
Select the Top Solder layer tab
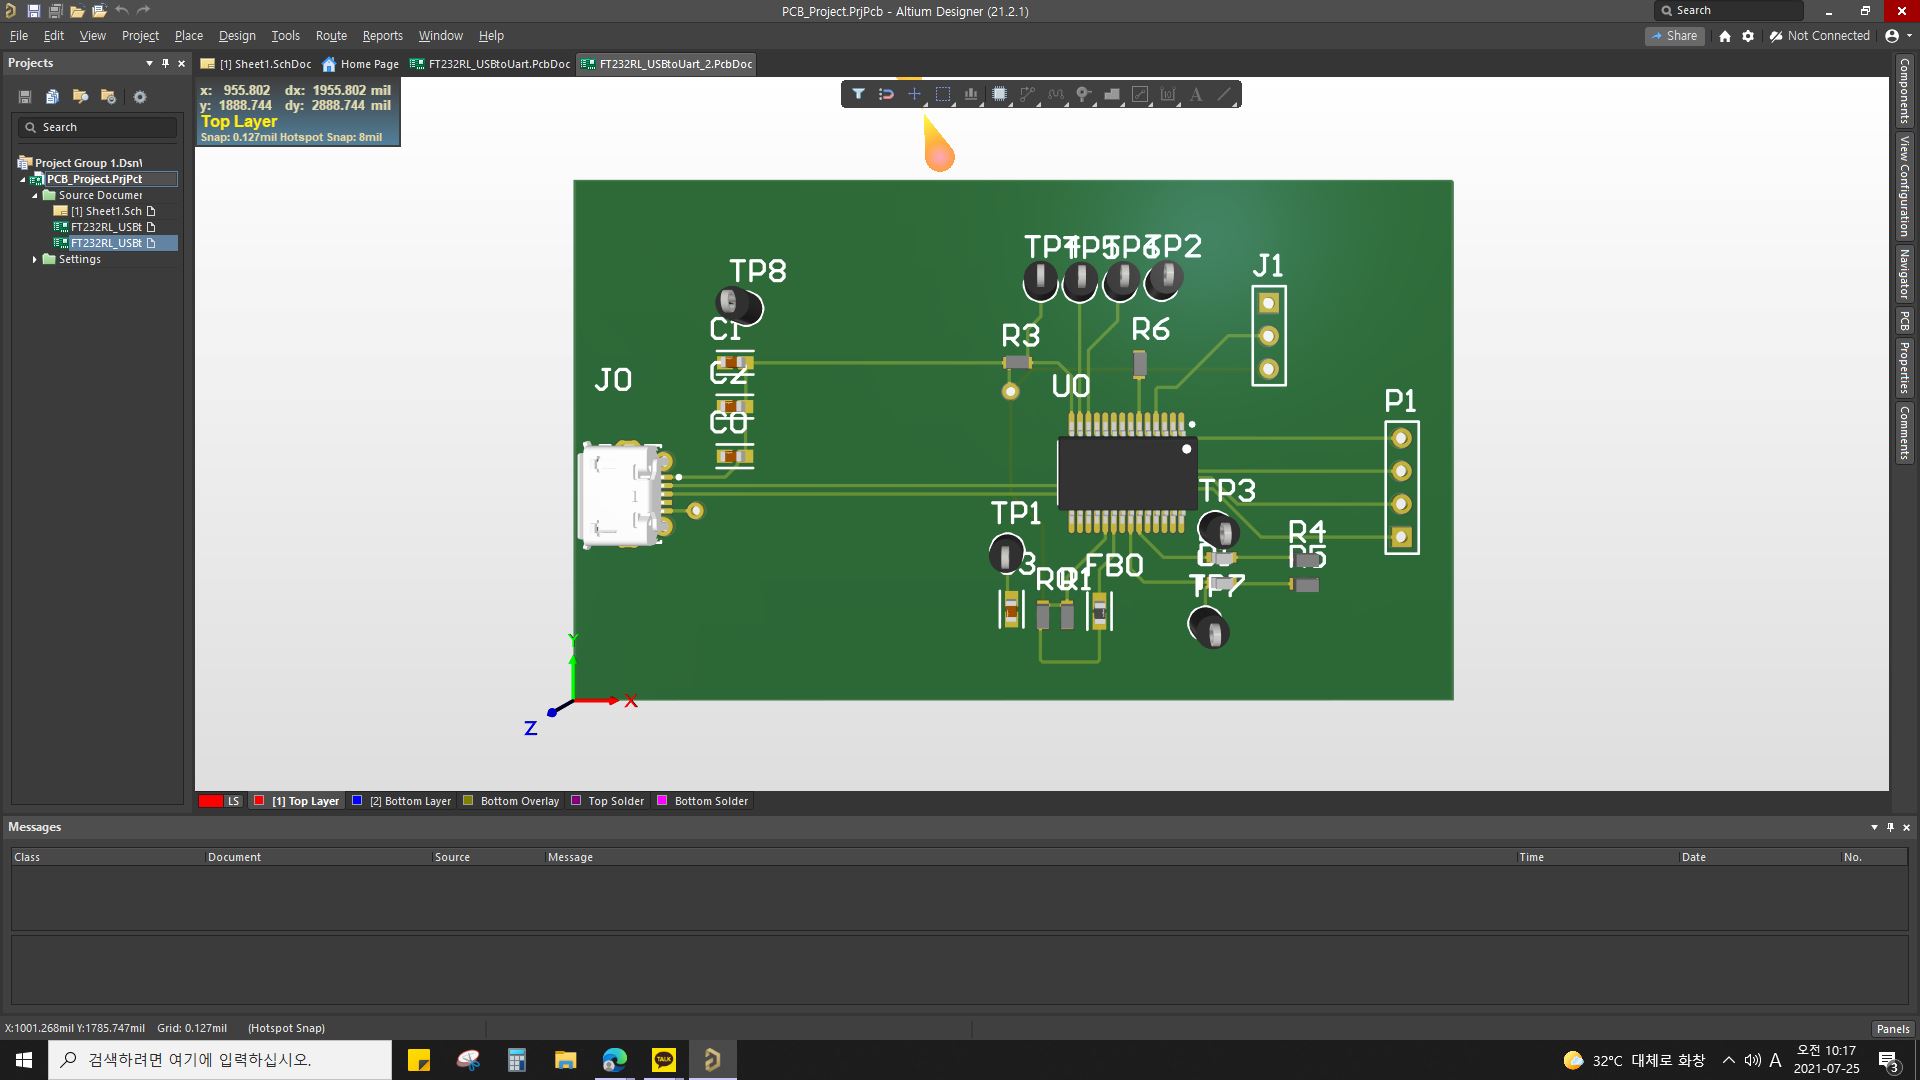point(608,801)
